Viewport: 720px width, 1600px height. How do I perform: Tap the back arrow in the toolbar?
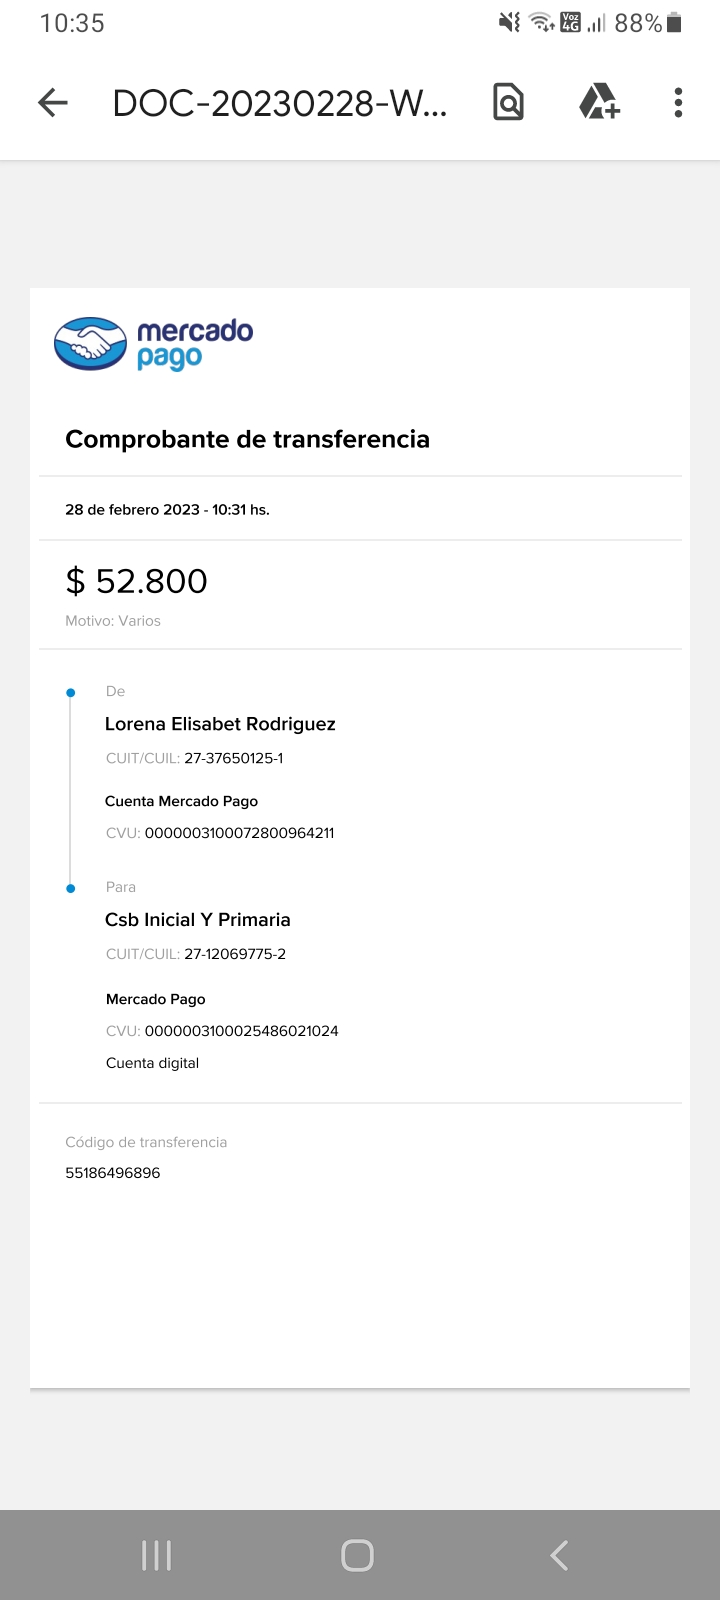coord(52,102)
